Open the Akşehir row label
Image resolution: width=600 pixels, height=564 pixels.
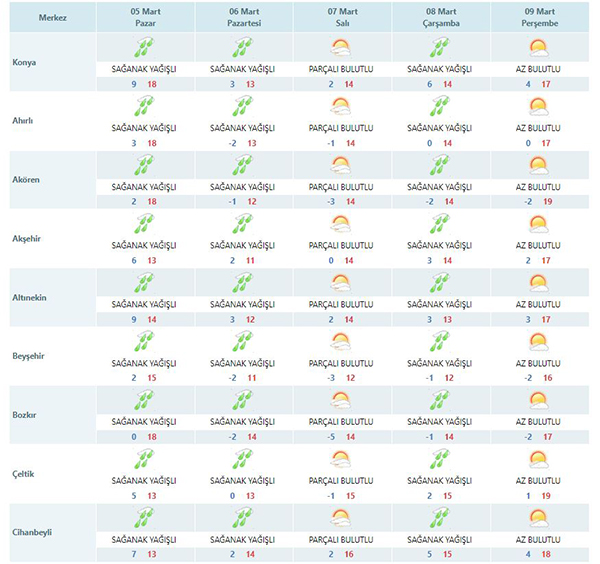tap(26, 239)
